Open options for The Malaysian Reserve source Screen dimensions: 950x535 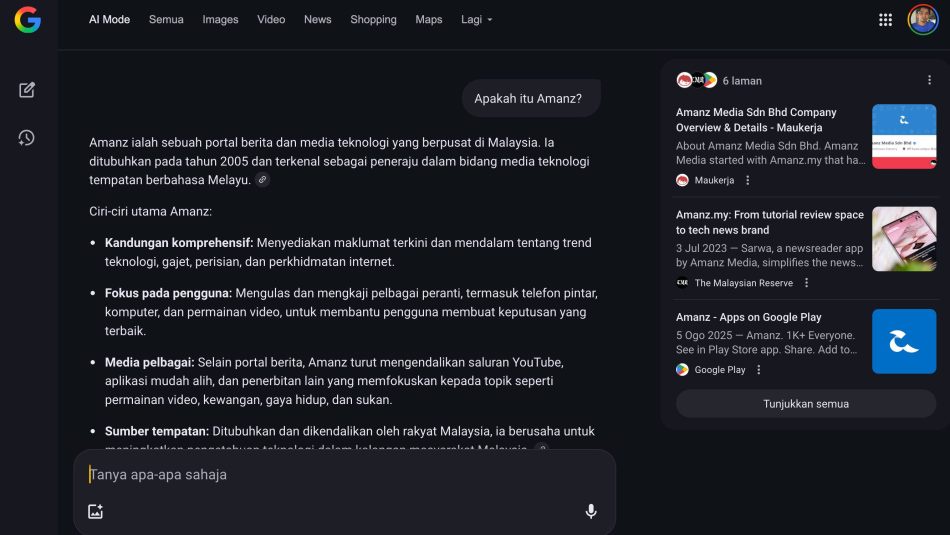click(x=806, y=283)
